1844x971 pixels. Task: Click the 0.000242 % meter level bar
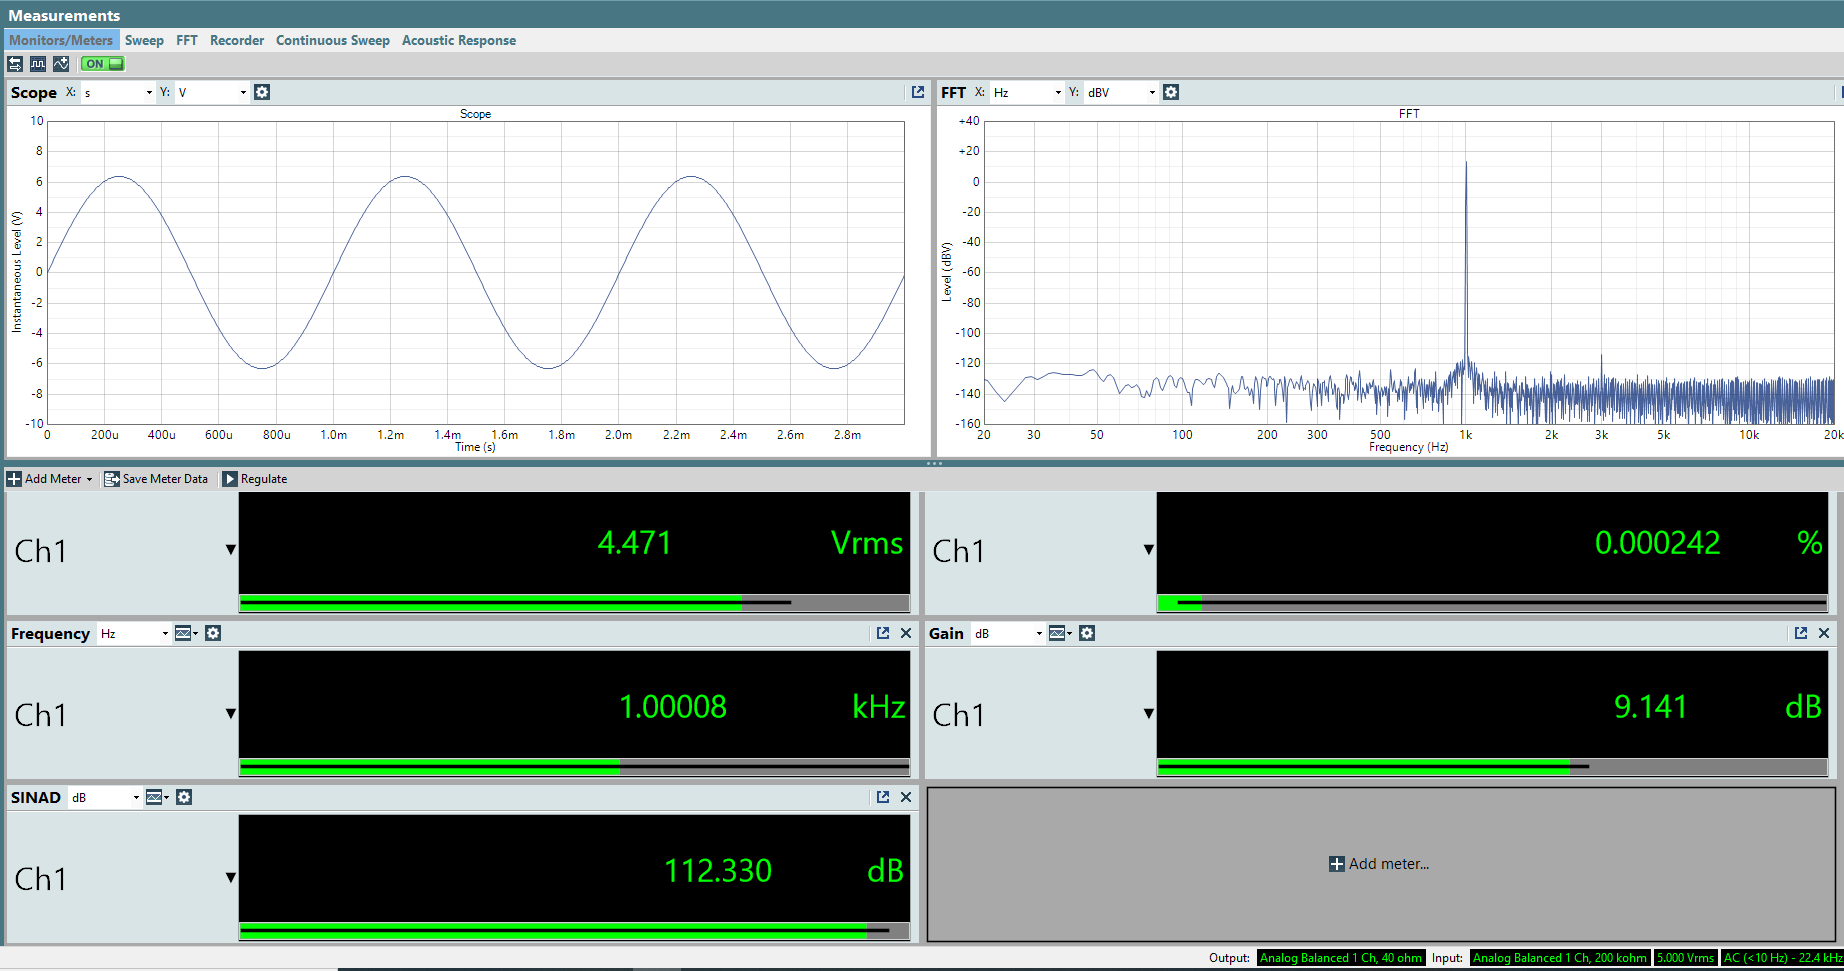click(x=1492, y=603)
